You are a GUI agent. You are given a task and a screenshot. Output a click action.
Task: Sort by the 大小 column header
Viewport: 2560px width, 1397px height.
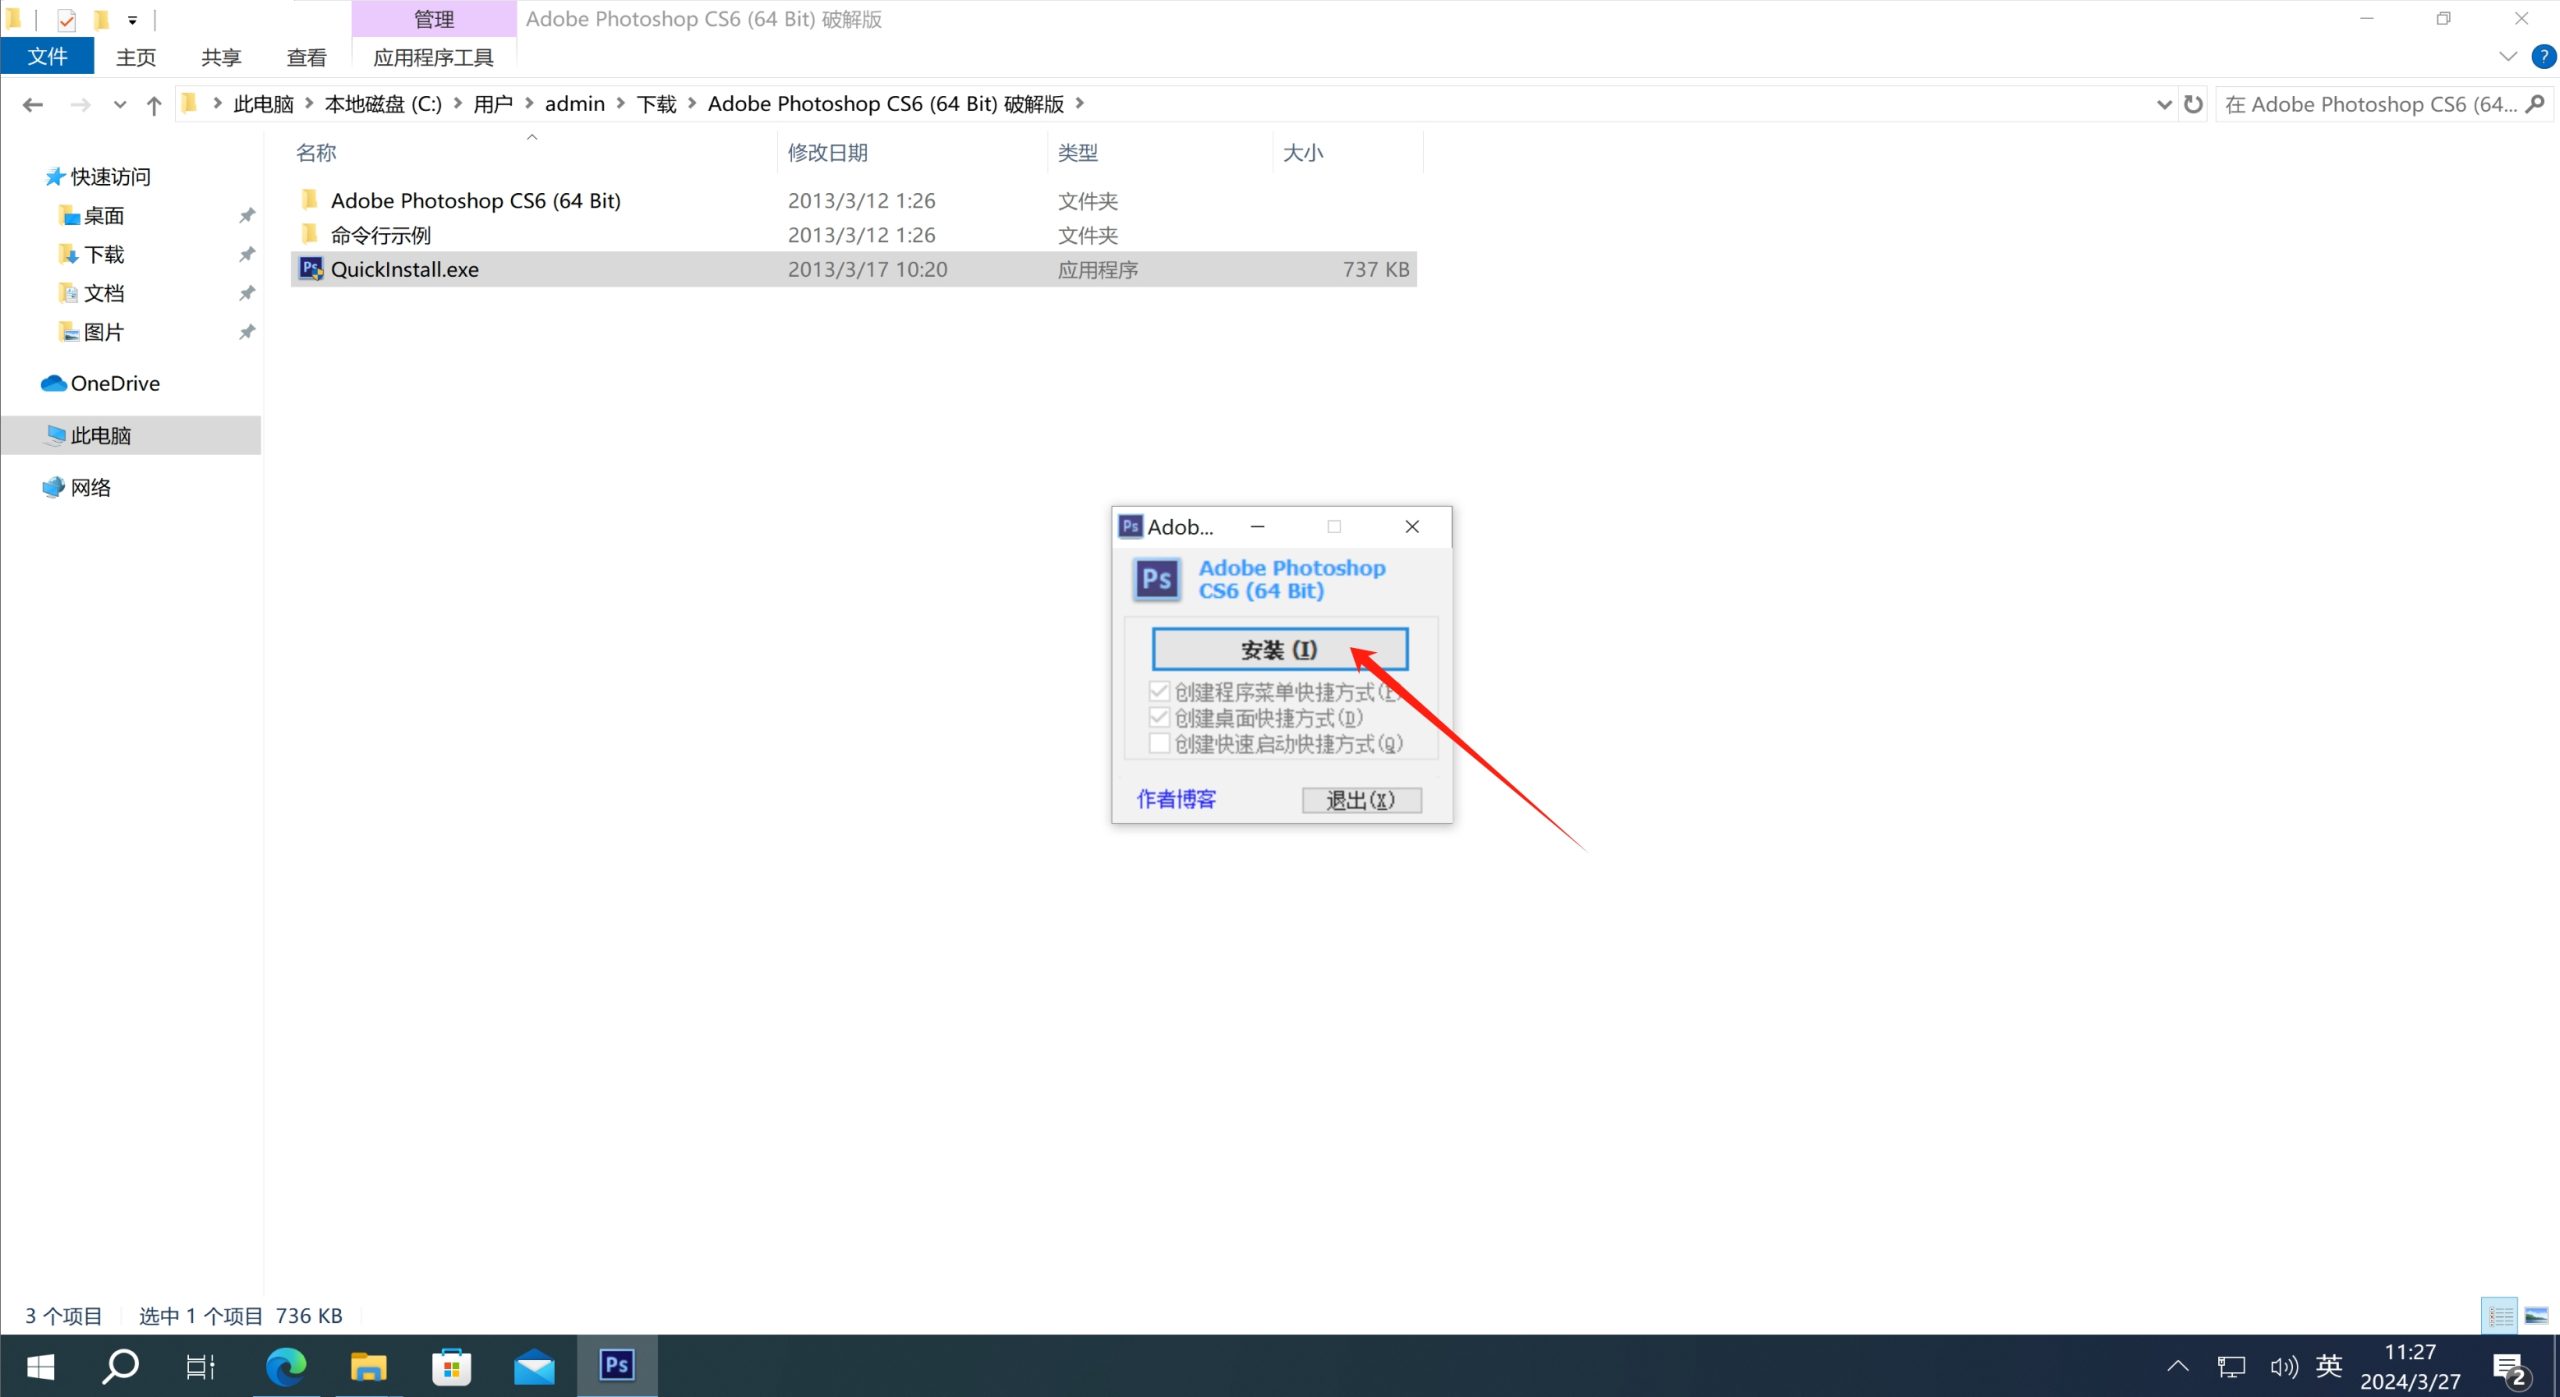[1303, 152]
